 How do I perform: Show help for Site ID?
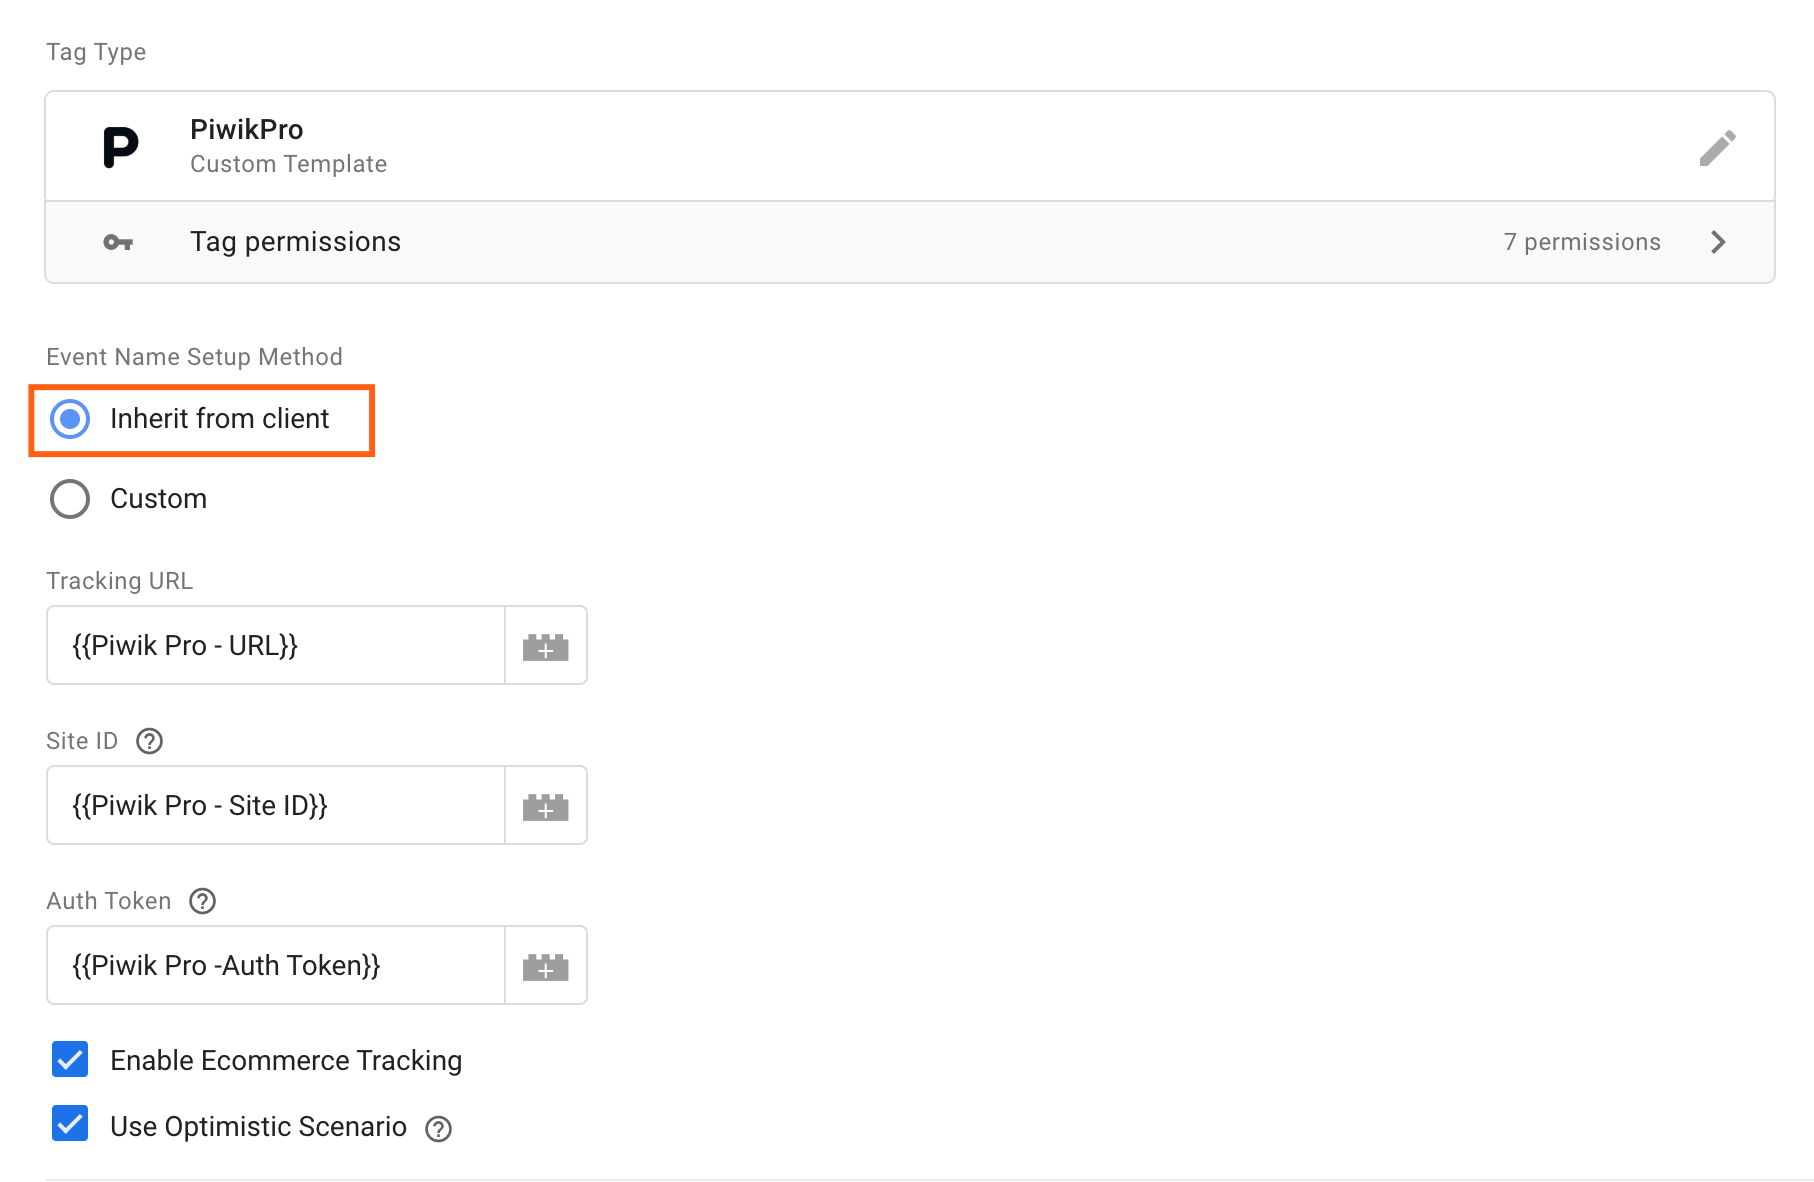click(x=149, y=741)
